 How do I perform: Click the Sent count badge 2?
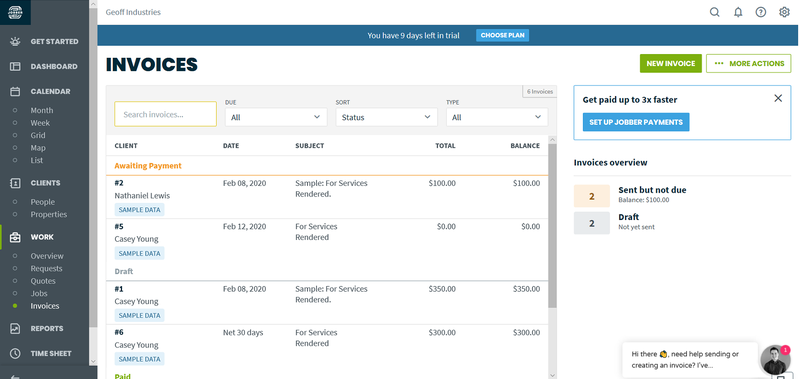[592, 196]
